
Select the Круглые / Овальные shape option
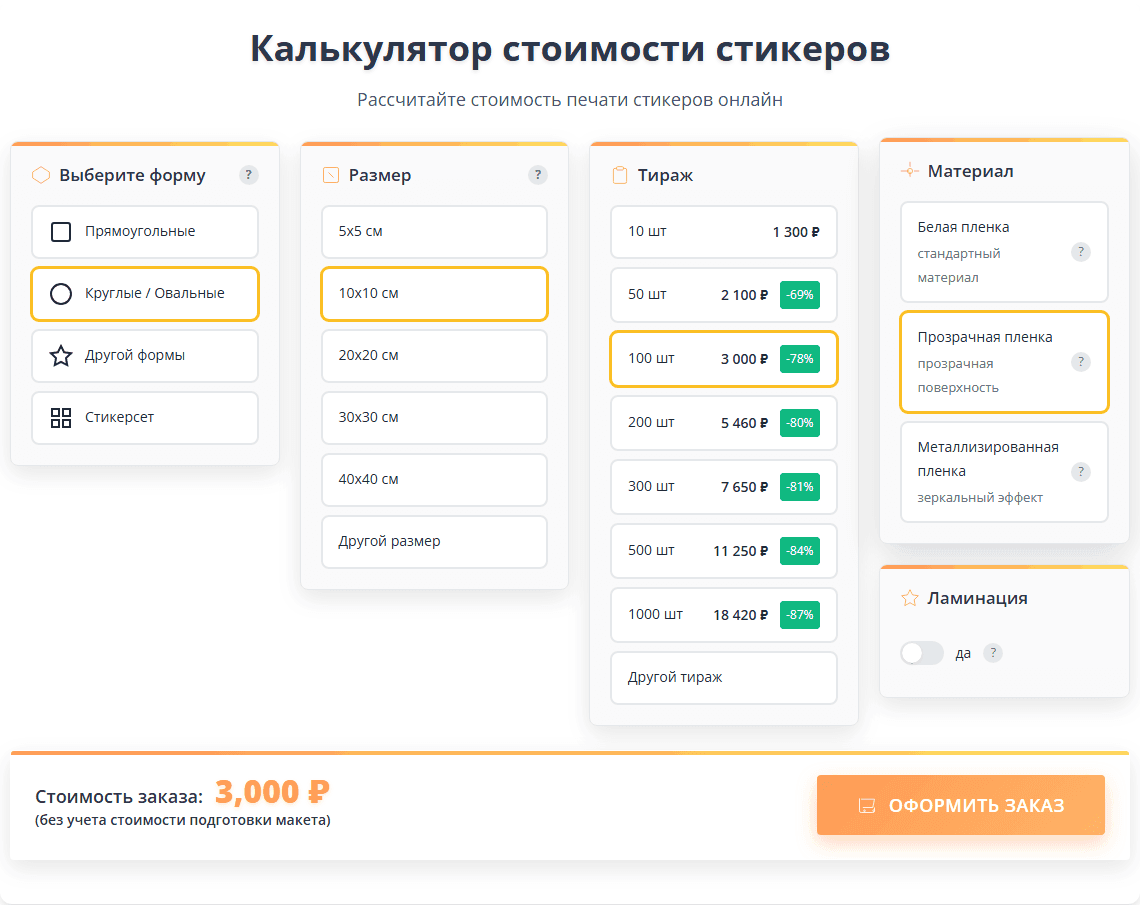[x=145, y=294]
